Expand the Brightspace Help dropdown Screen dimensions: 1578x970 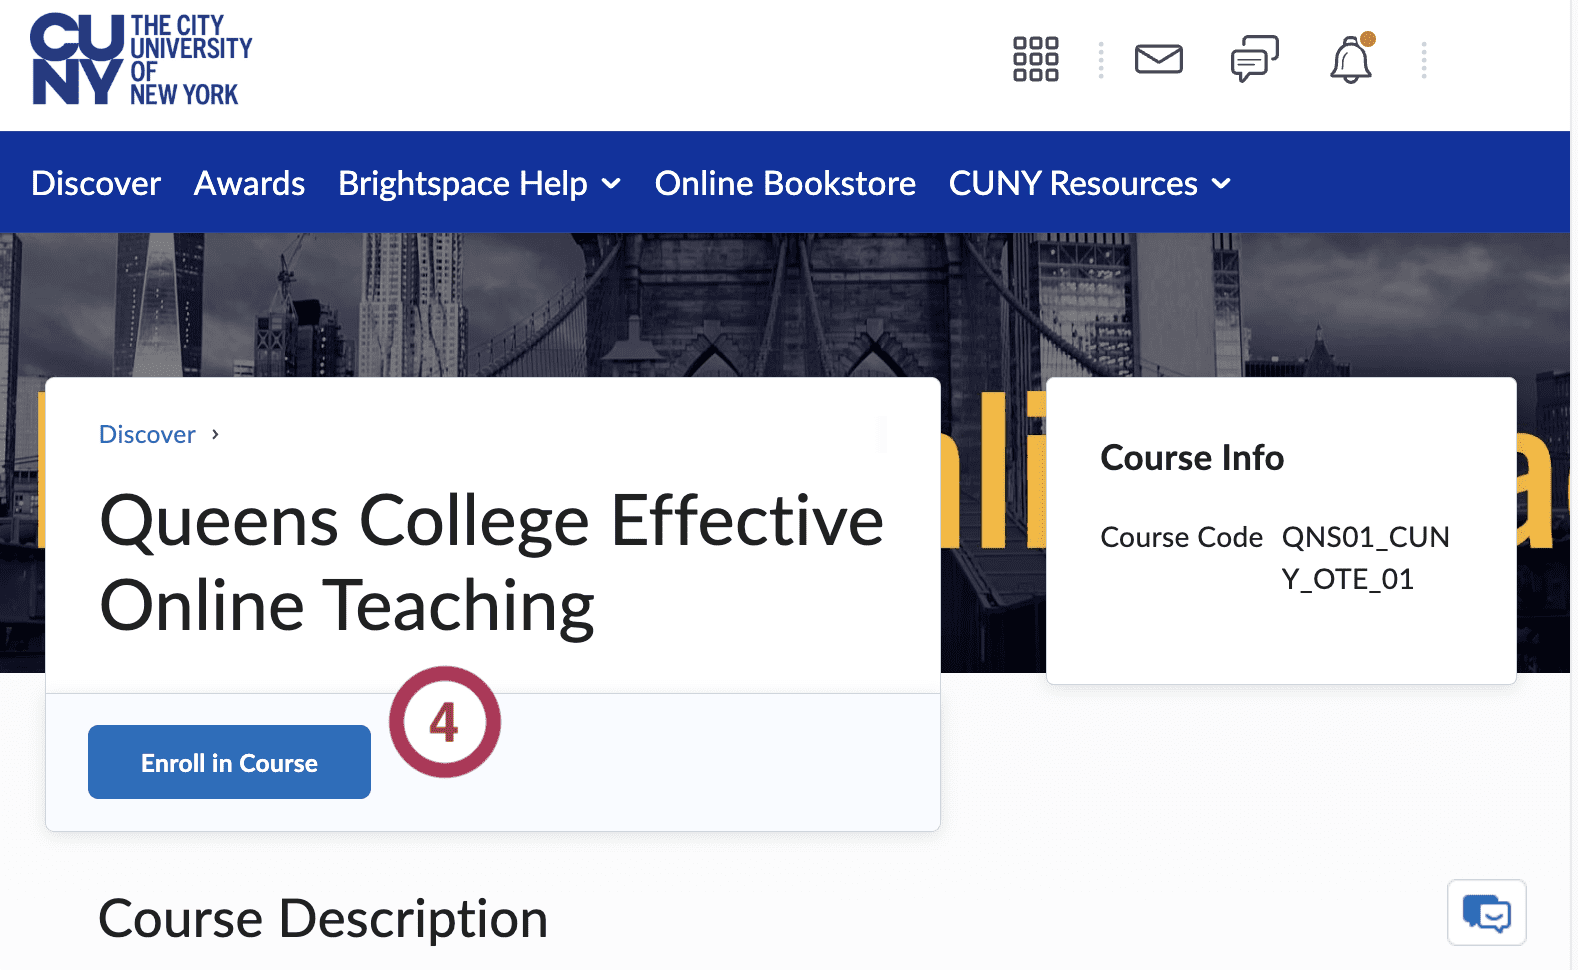click(480, 183)
